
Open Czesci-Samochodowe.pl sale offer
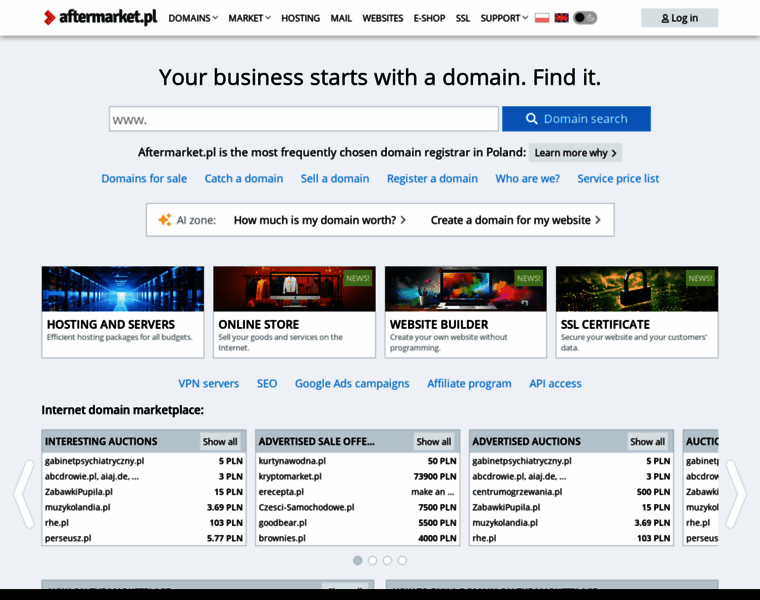306,507
